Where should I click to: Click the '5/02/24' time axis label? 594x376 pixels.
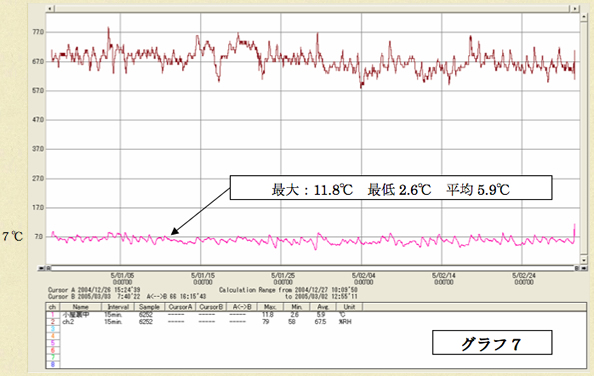[x=524, y=276]
